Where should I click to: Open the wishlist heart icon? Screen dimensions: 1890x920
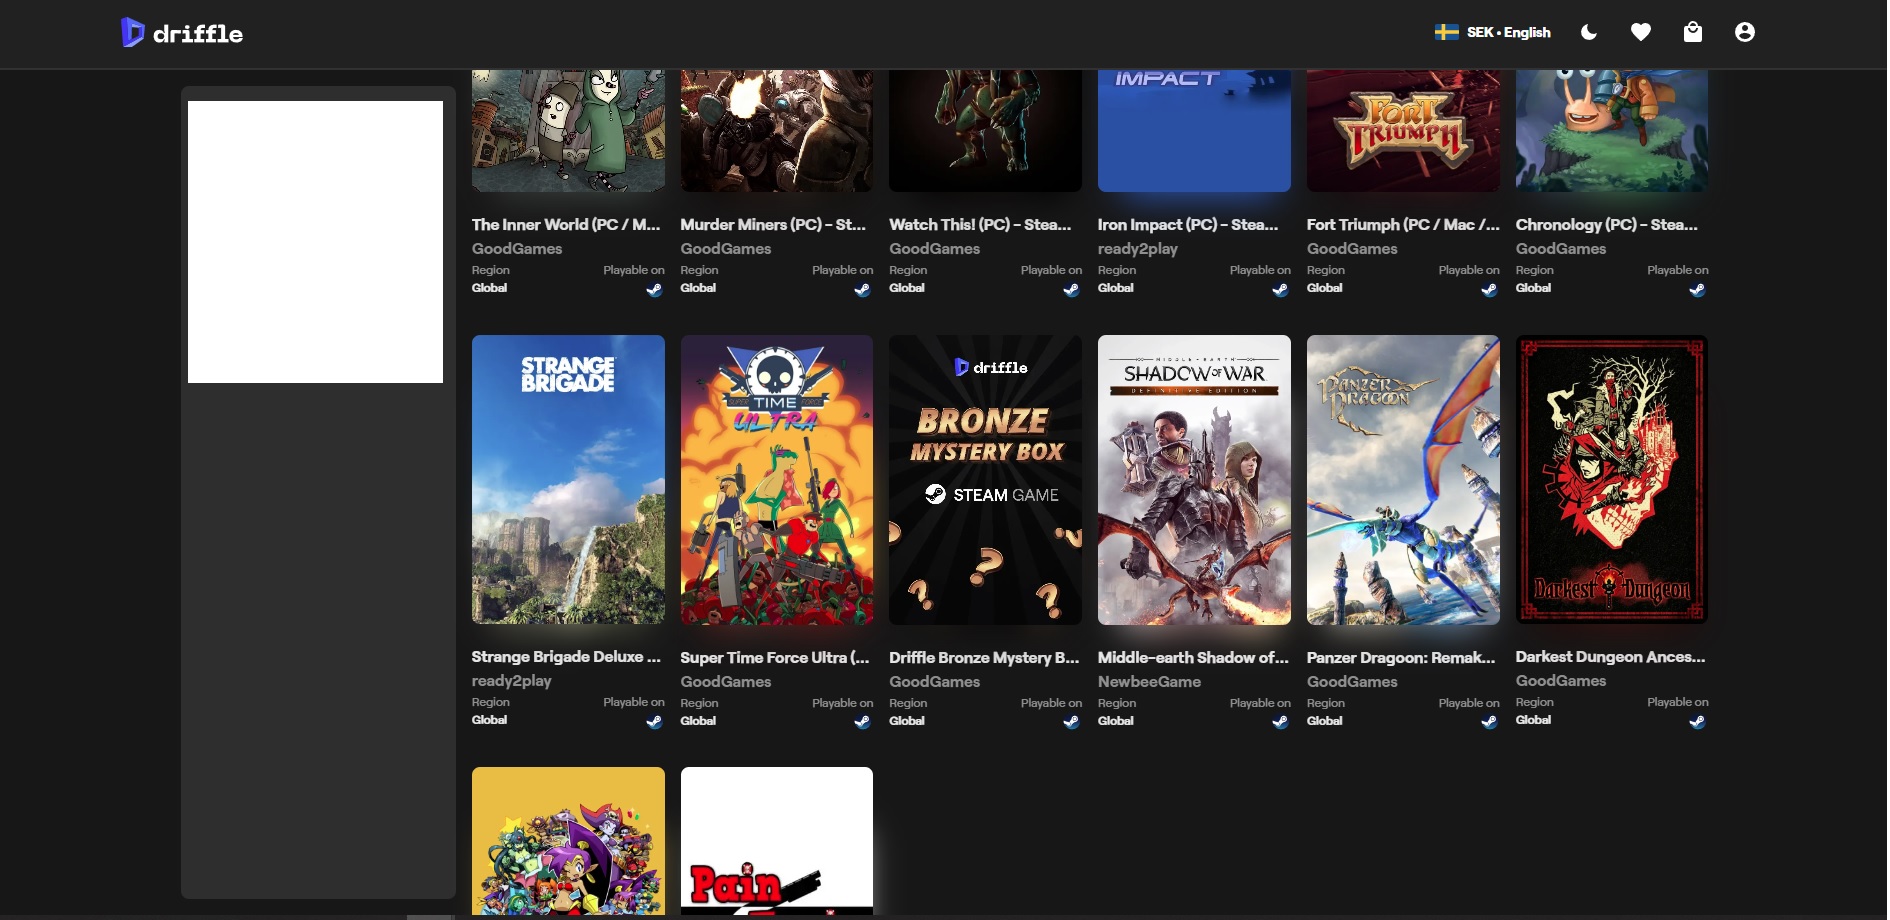(1640, 32)
